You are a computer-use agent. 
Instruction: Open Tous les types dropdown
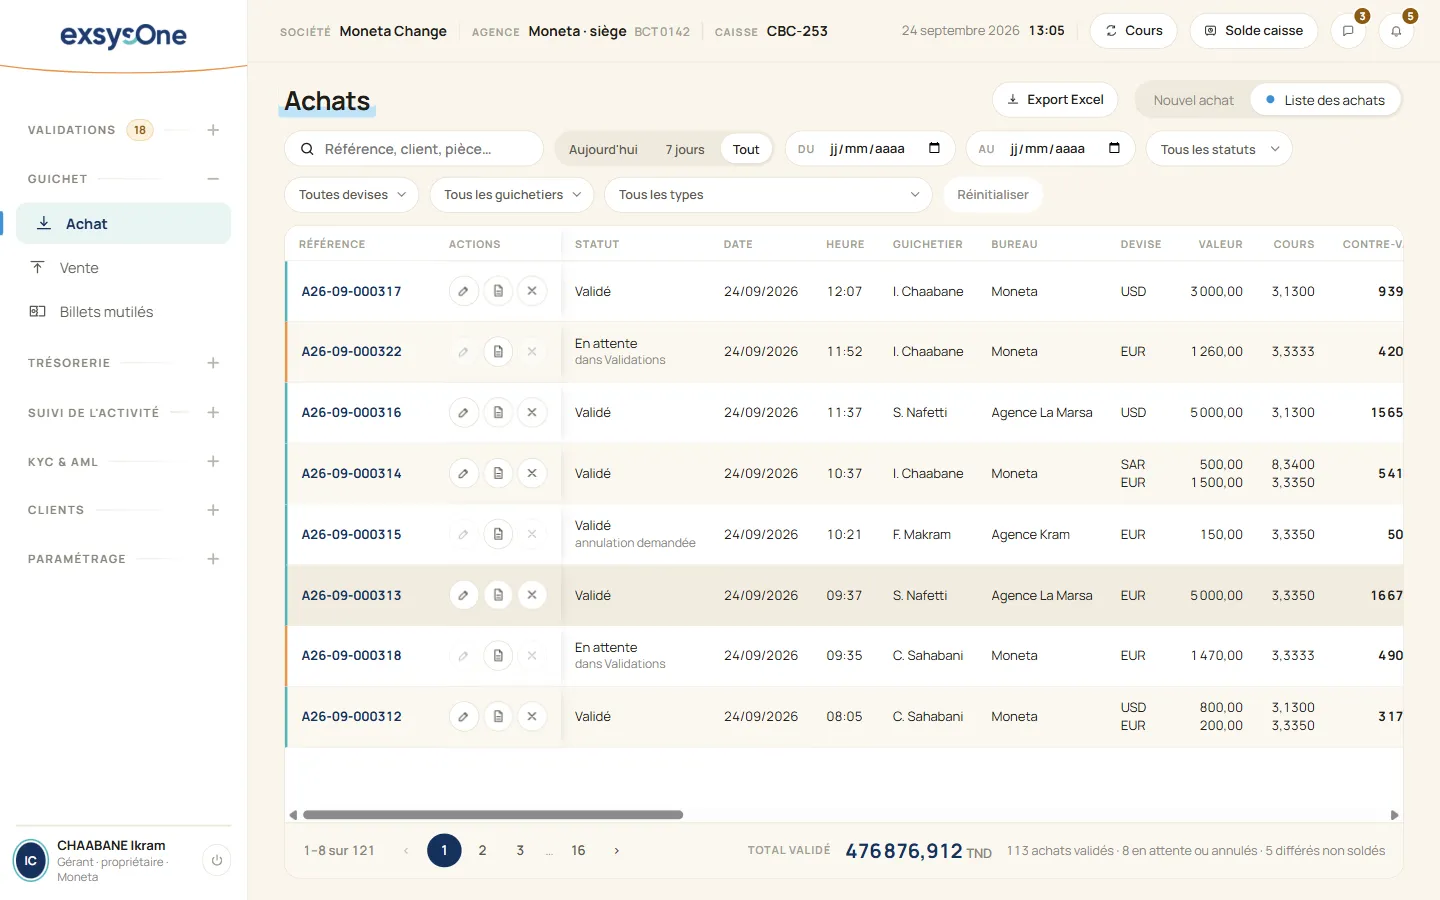[768, 195]
